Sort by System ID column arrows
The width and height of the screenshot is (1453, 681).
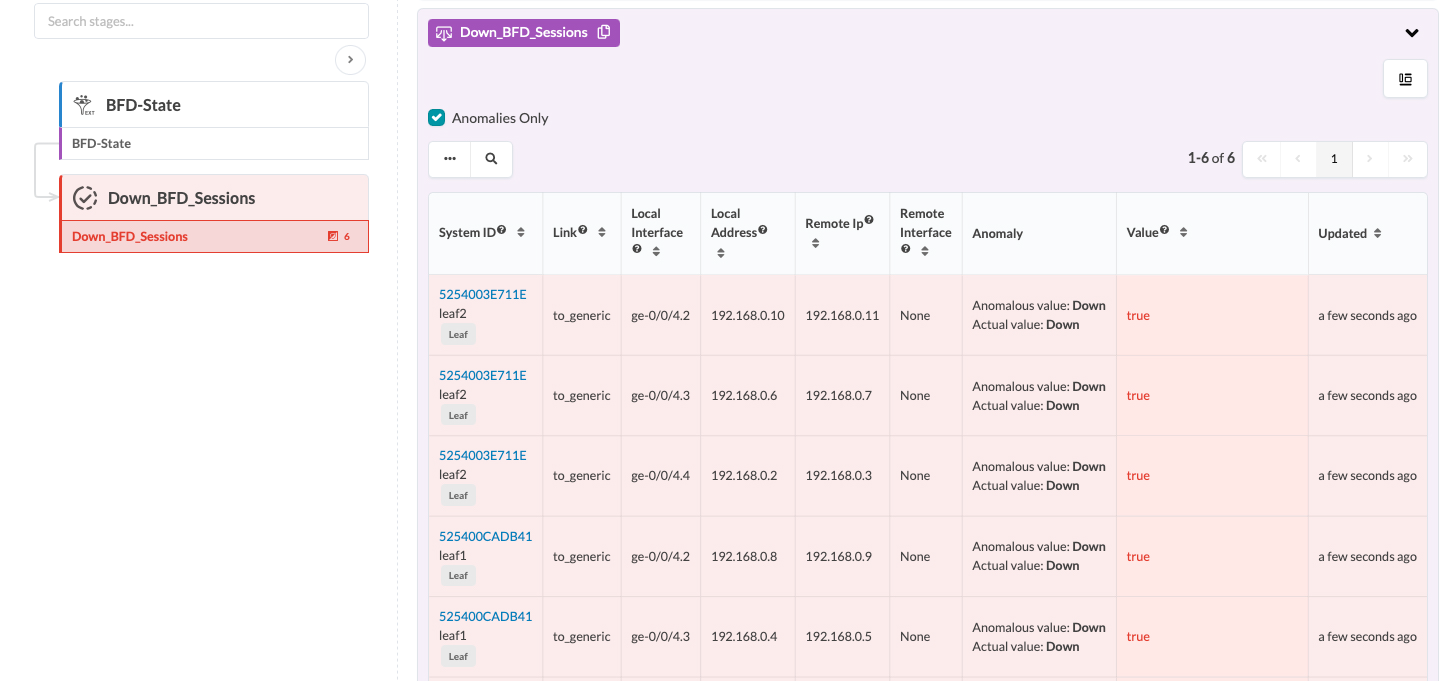point(521,232)
